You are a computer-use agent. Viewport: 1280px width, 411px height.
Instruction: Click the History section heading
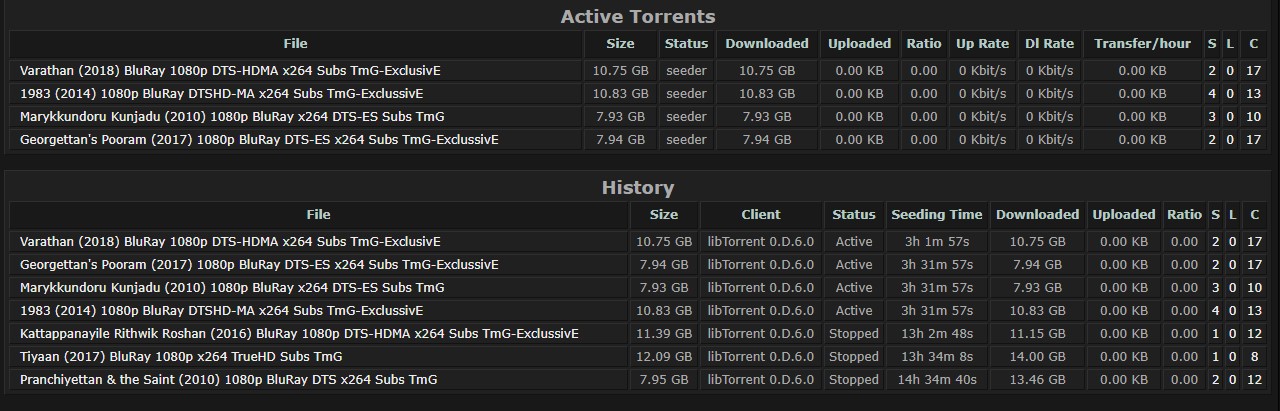(637, 188)
